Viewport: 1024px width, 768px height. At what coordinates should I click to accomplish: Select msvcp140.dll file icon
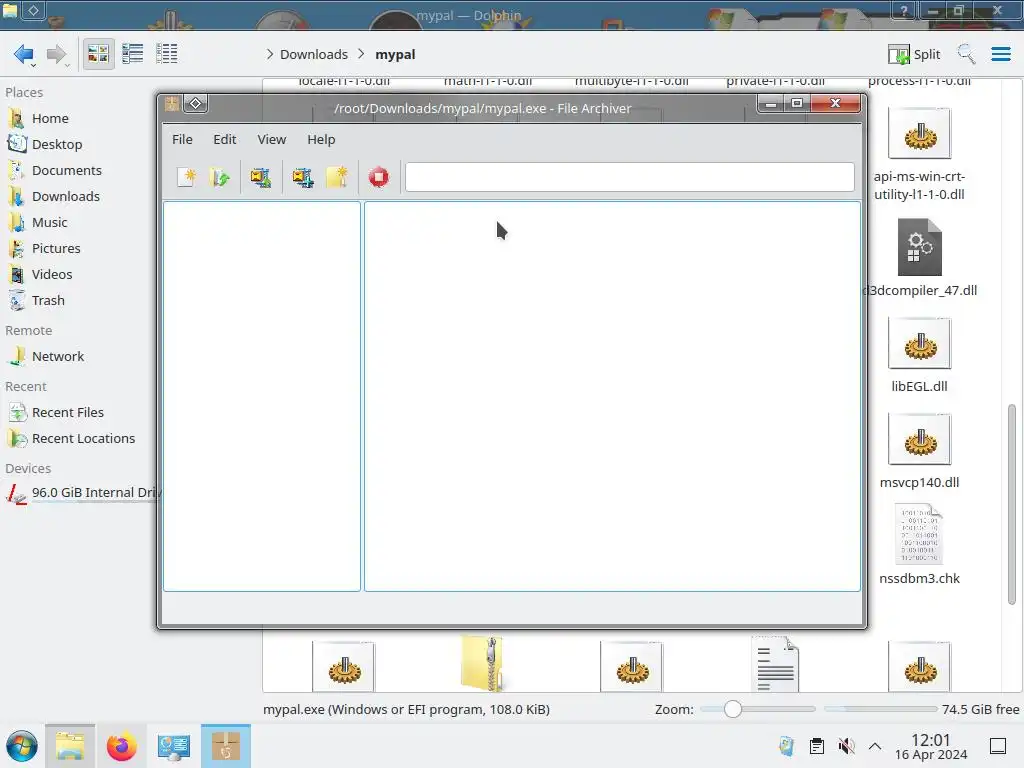920,440
